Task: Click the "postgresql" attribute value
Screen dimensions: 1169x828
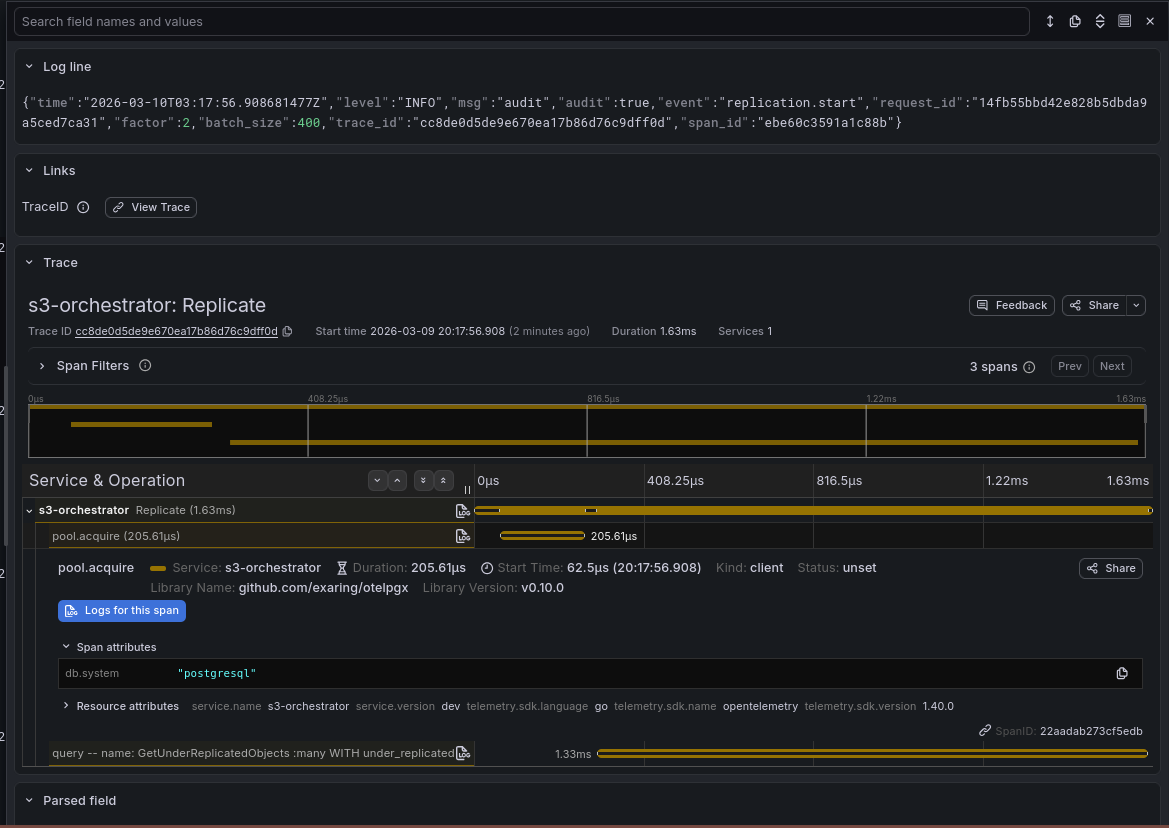Action: pyautogui.click(x=217, y=674)
